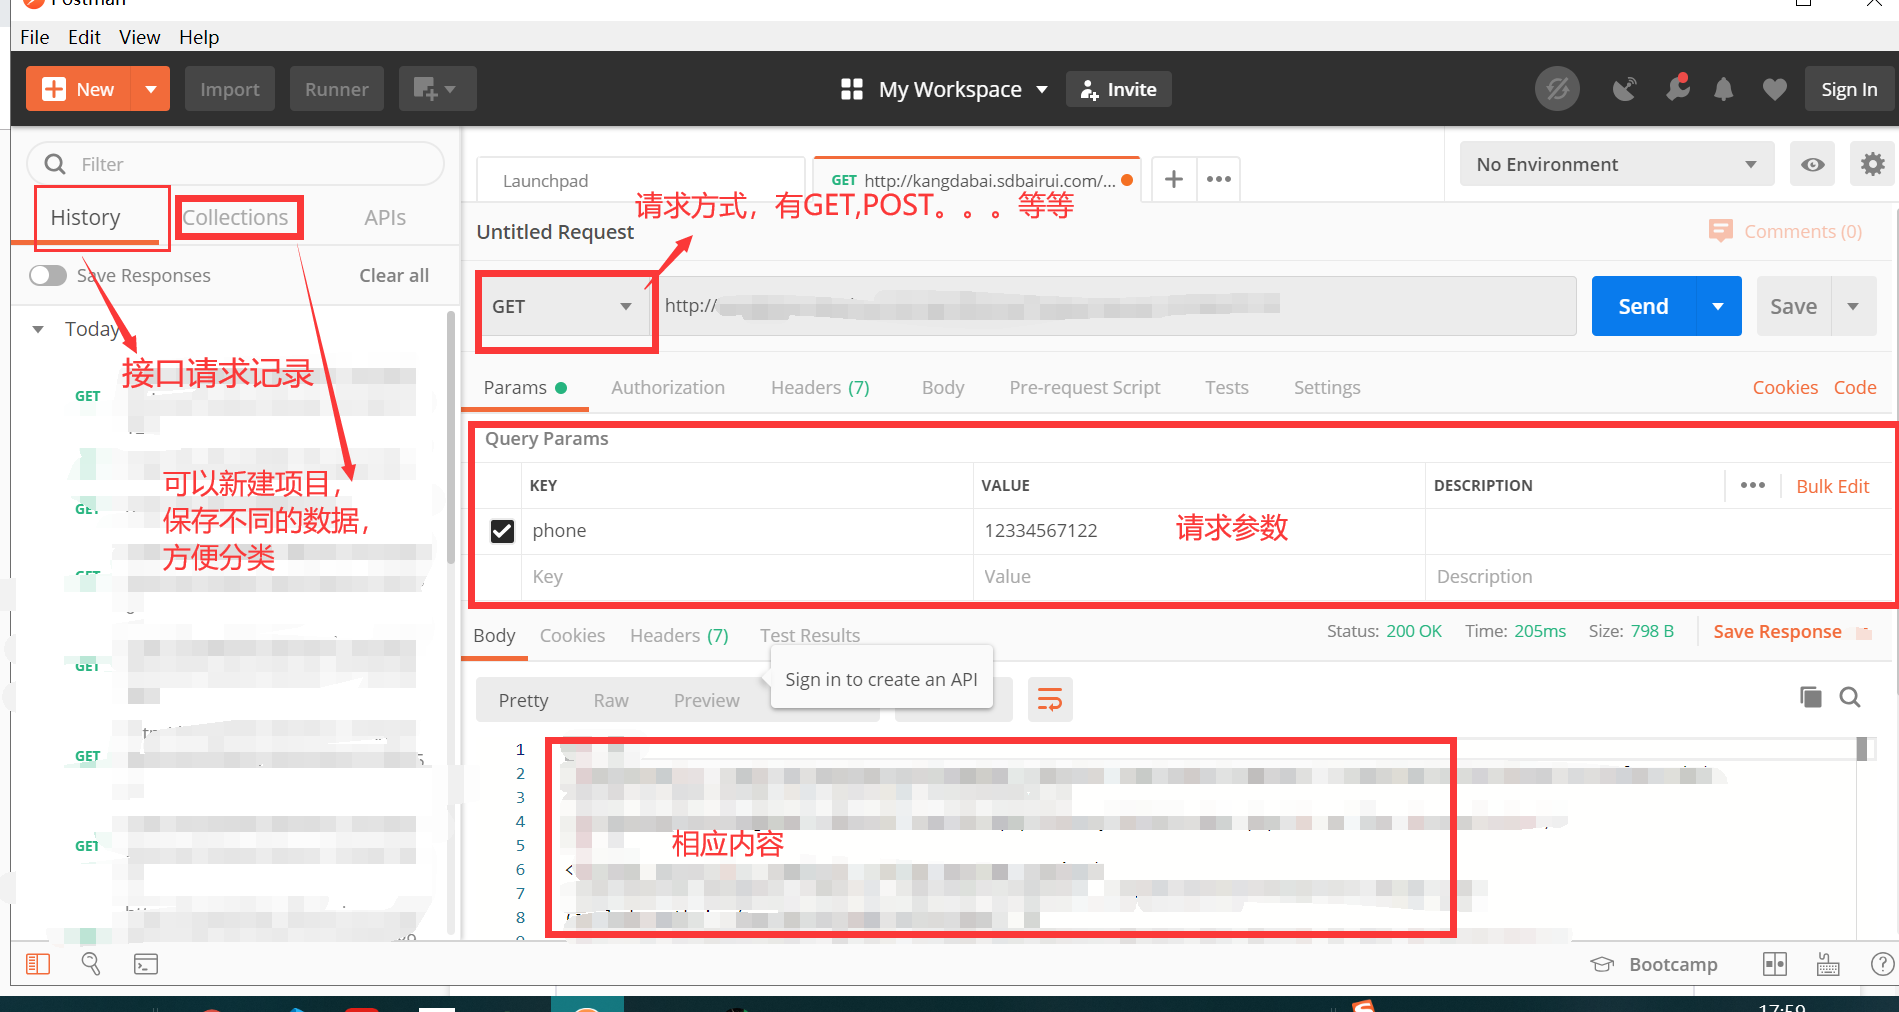Open the tab options ellipsis menu
The image size is (1899, 1012).
1219,179
